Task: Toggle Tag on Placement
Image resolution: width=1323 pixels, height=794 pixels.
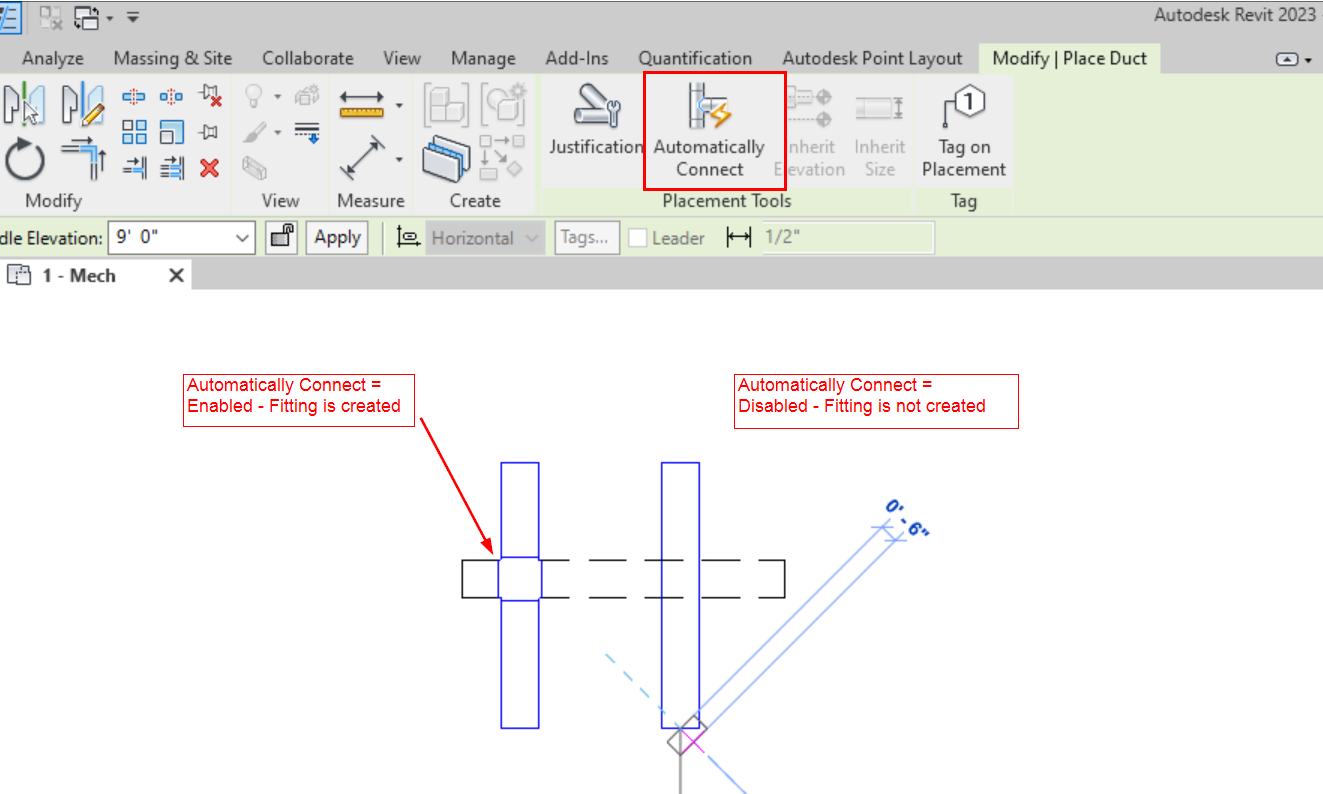Action: [x=964, y=131]
